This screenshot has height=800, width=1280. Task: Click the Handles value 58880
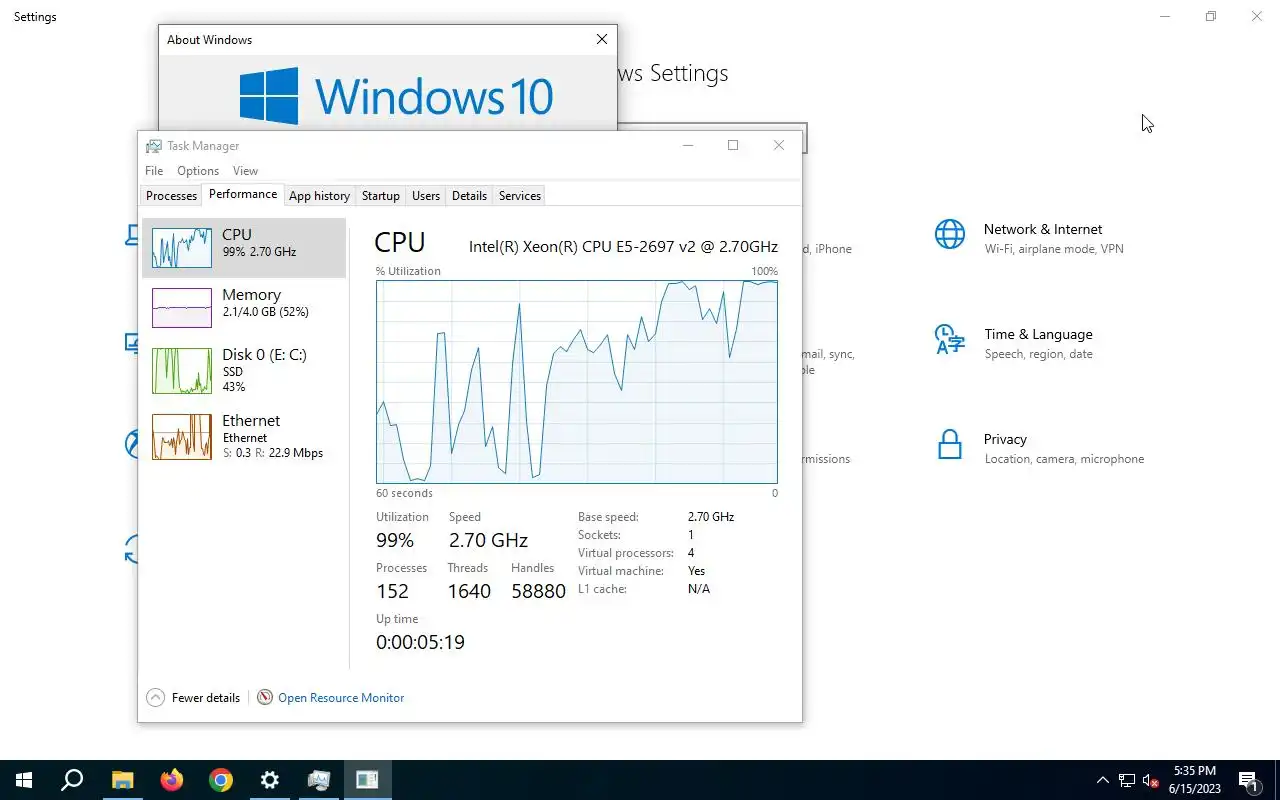pos(538,591)
